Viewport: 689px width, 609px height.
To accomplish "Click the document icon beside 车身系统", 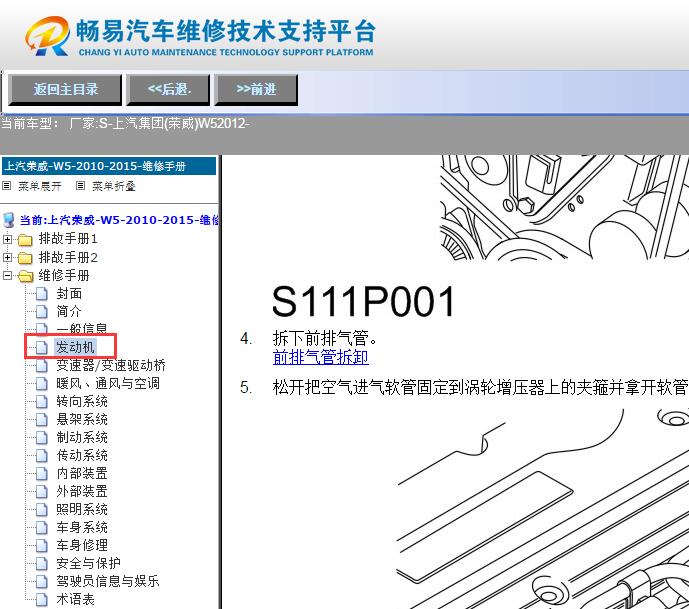I will (x=42, y=528).
